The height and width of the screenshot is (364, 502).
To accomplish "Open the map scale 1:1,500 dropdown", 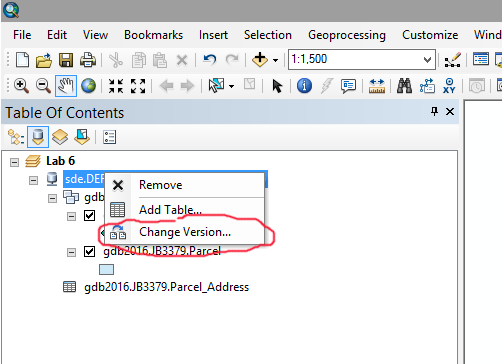I will [x=427, y=60].
